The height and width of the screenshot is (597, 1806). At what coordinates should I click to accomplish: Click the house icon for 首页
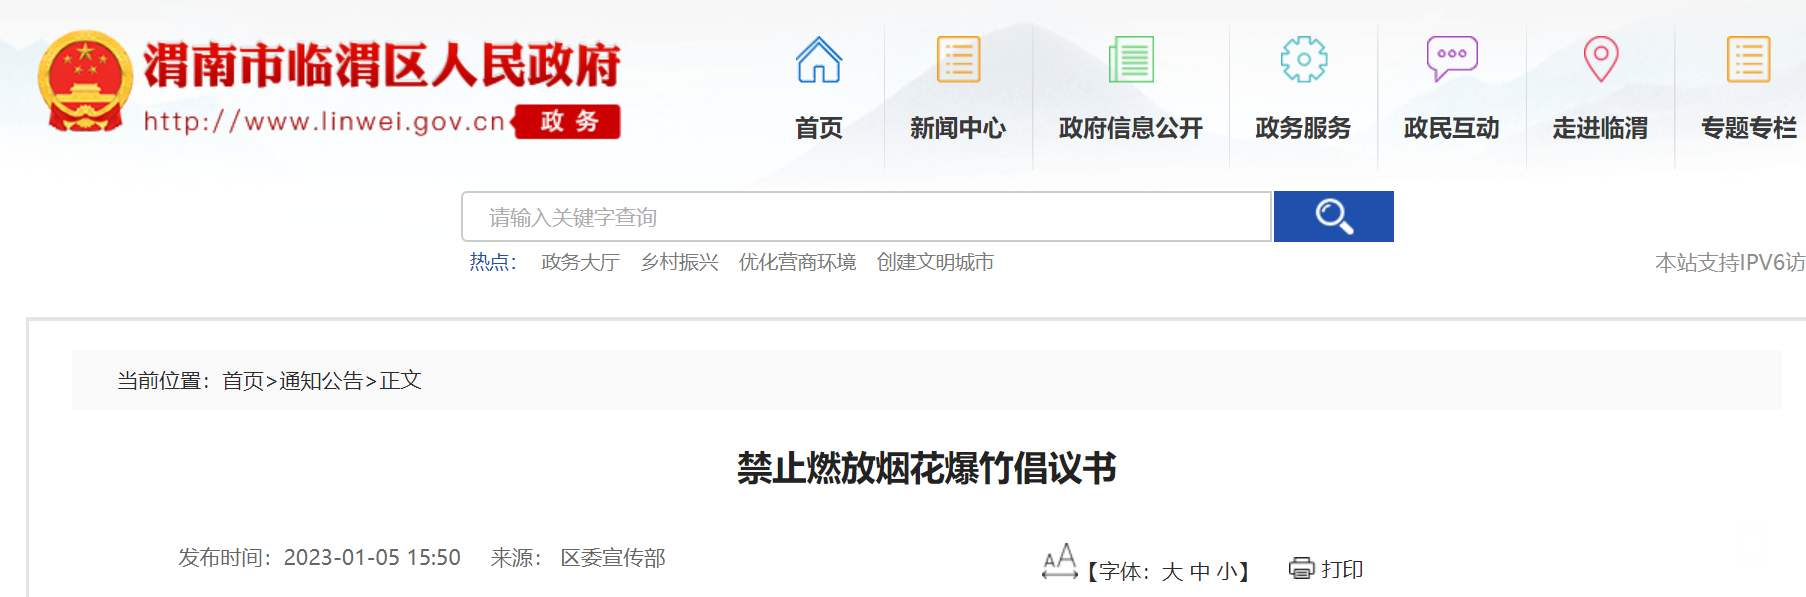[818, 60]
